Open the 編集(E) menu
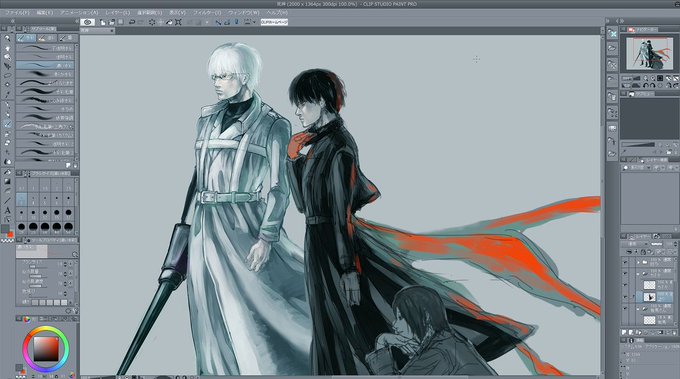The image size is (680, 379). pyautogui.click(x=44, y=13)
